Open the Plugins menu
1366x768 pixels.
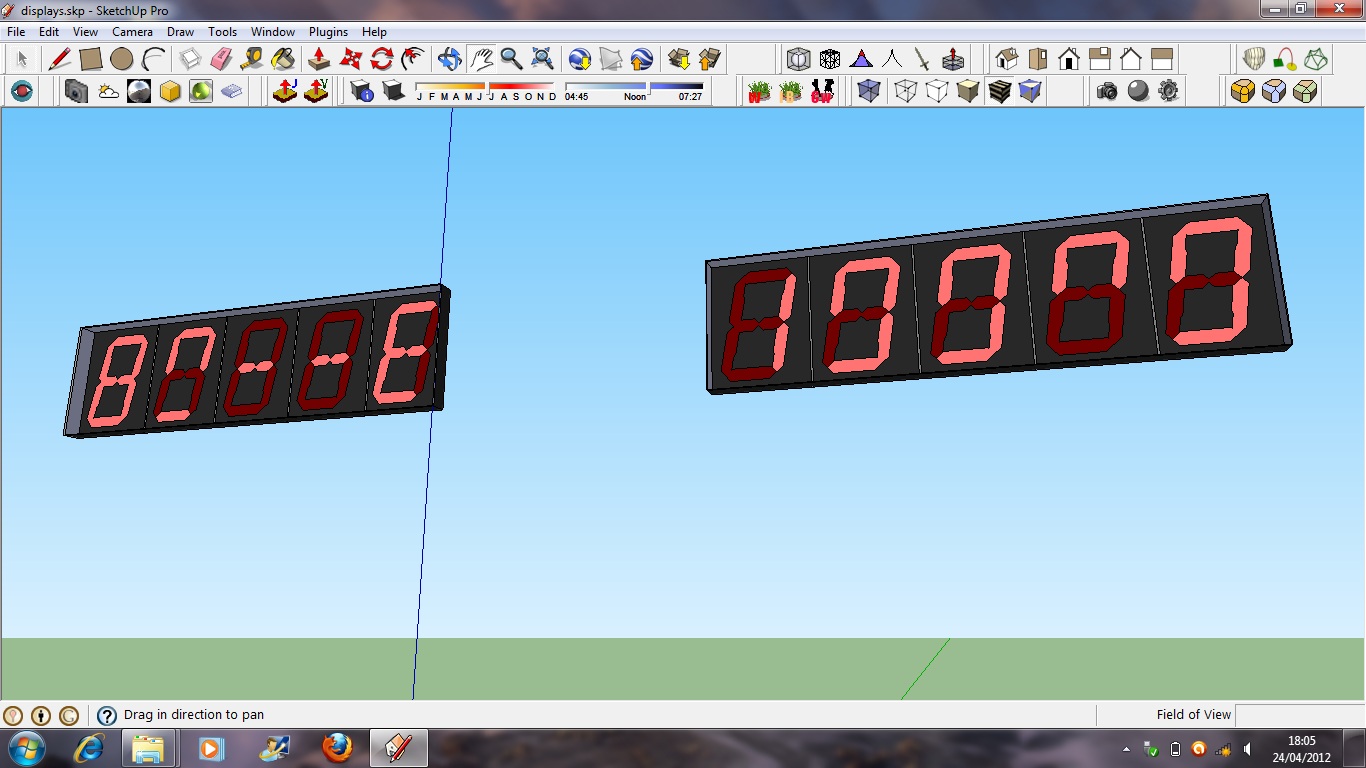[328, 31]
